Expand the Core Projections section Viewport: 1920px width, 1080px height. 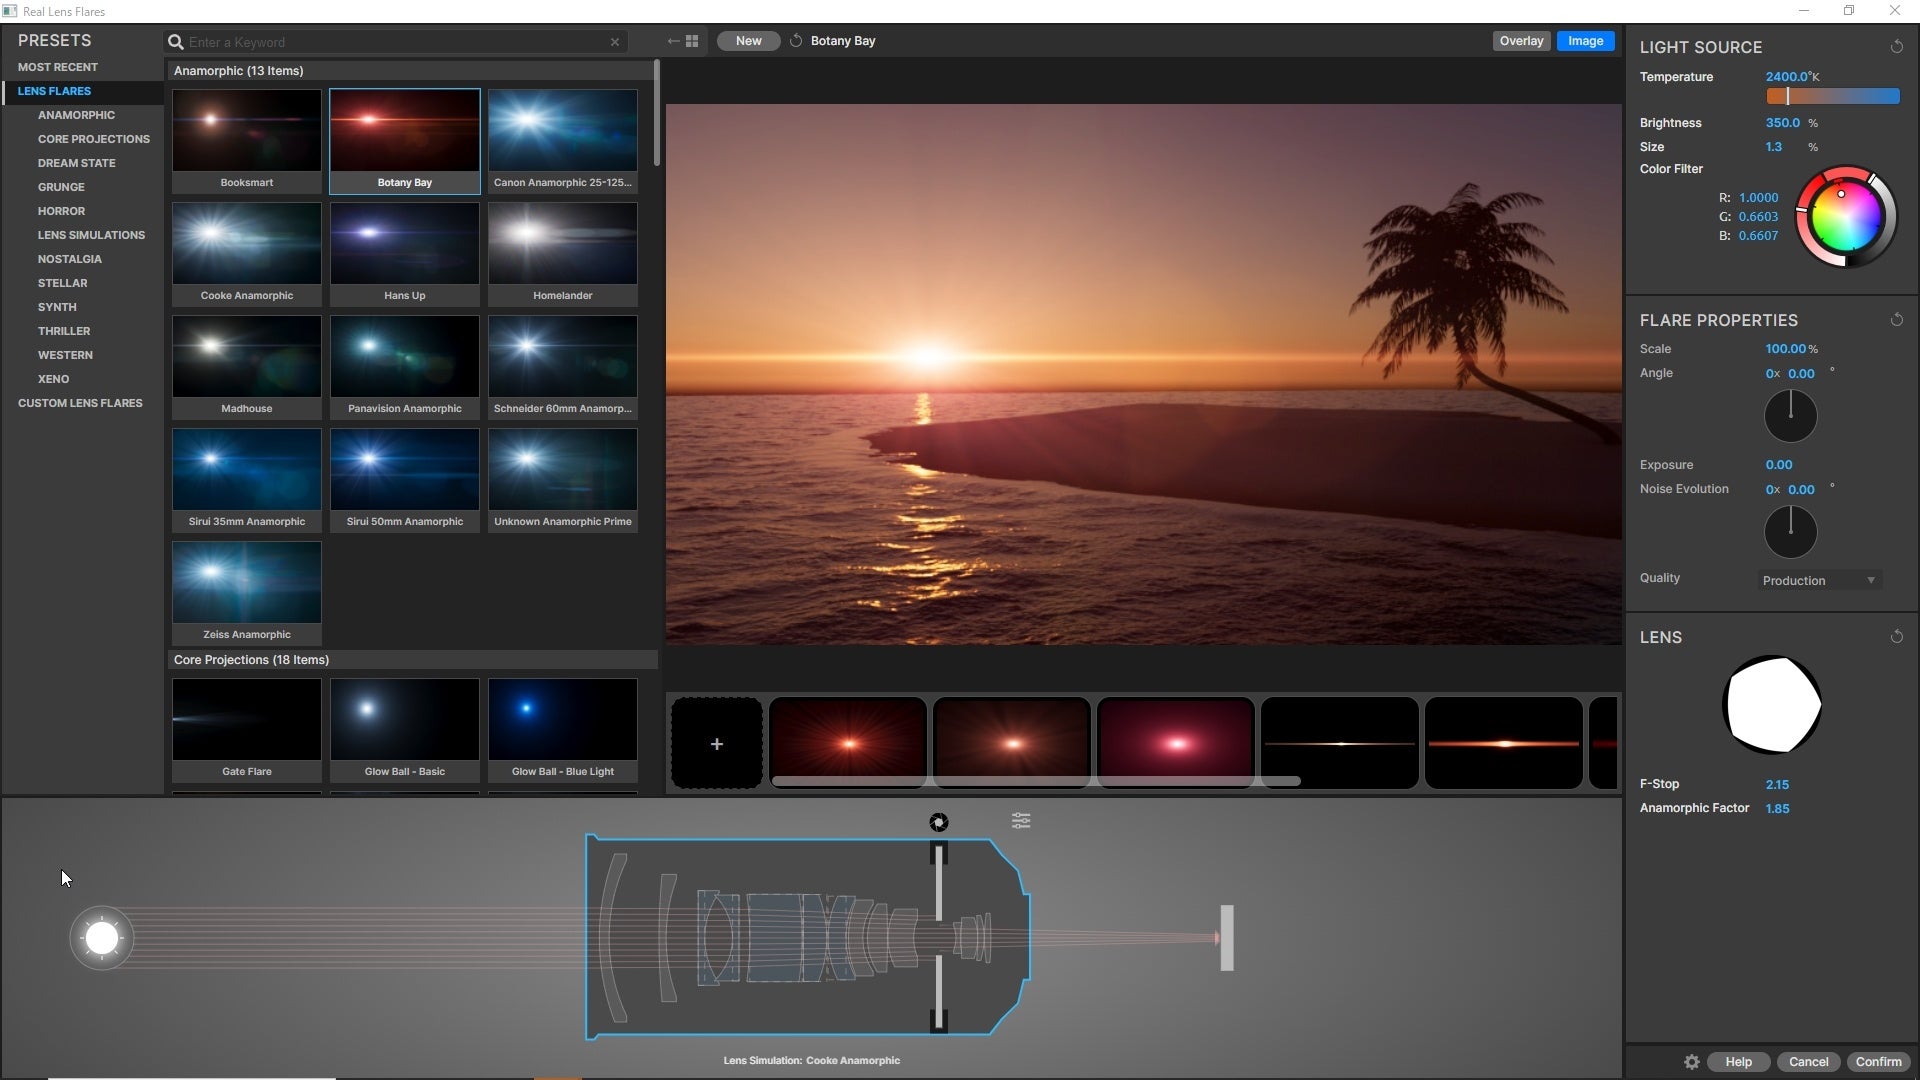(x=251, y=659)
